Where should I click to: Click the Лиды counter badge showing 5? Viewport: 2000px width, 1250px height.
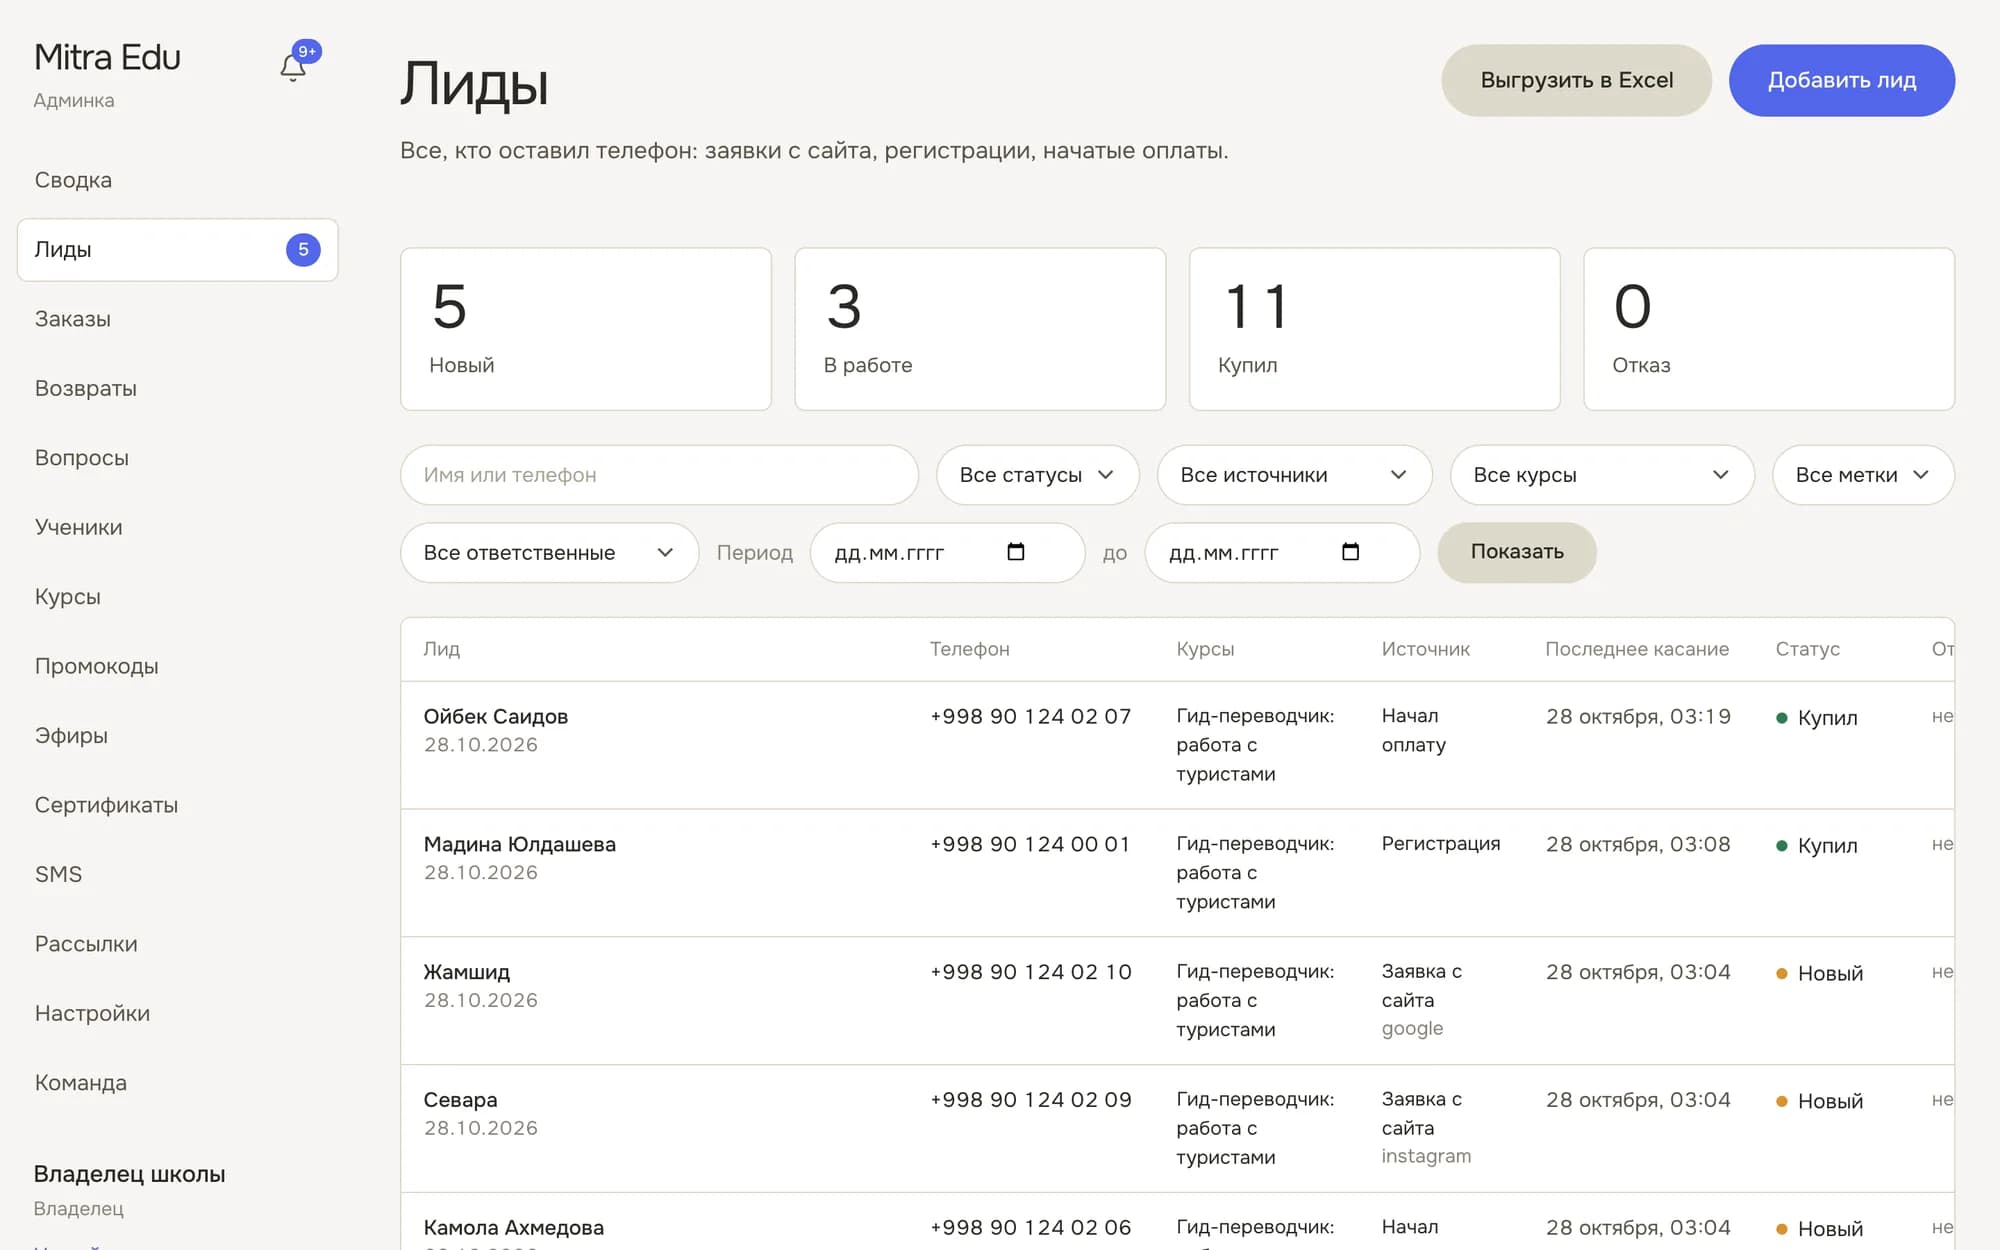[x=303, y=250]
